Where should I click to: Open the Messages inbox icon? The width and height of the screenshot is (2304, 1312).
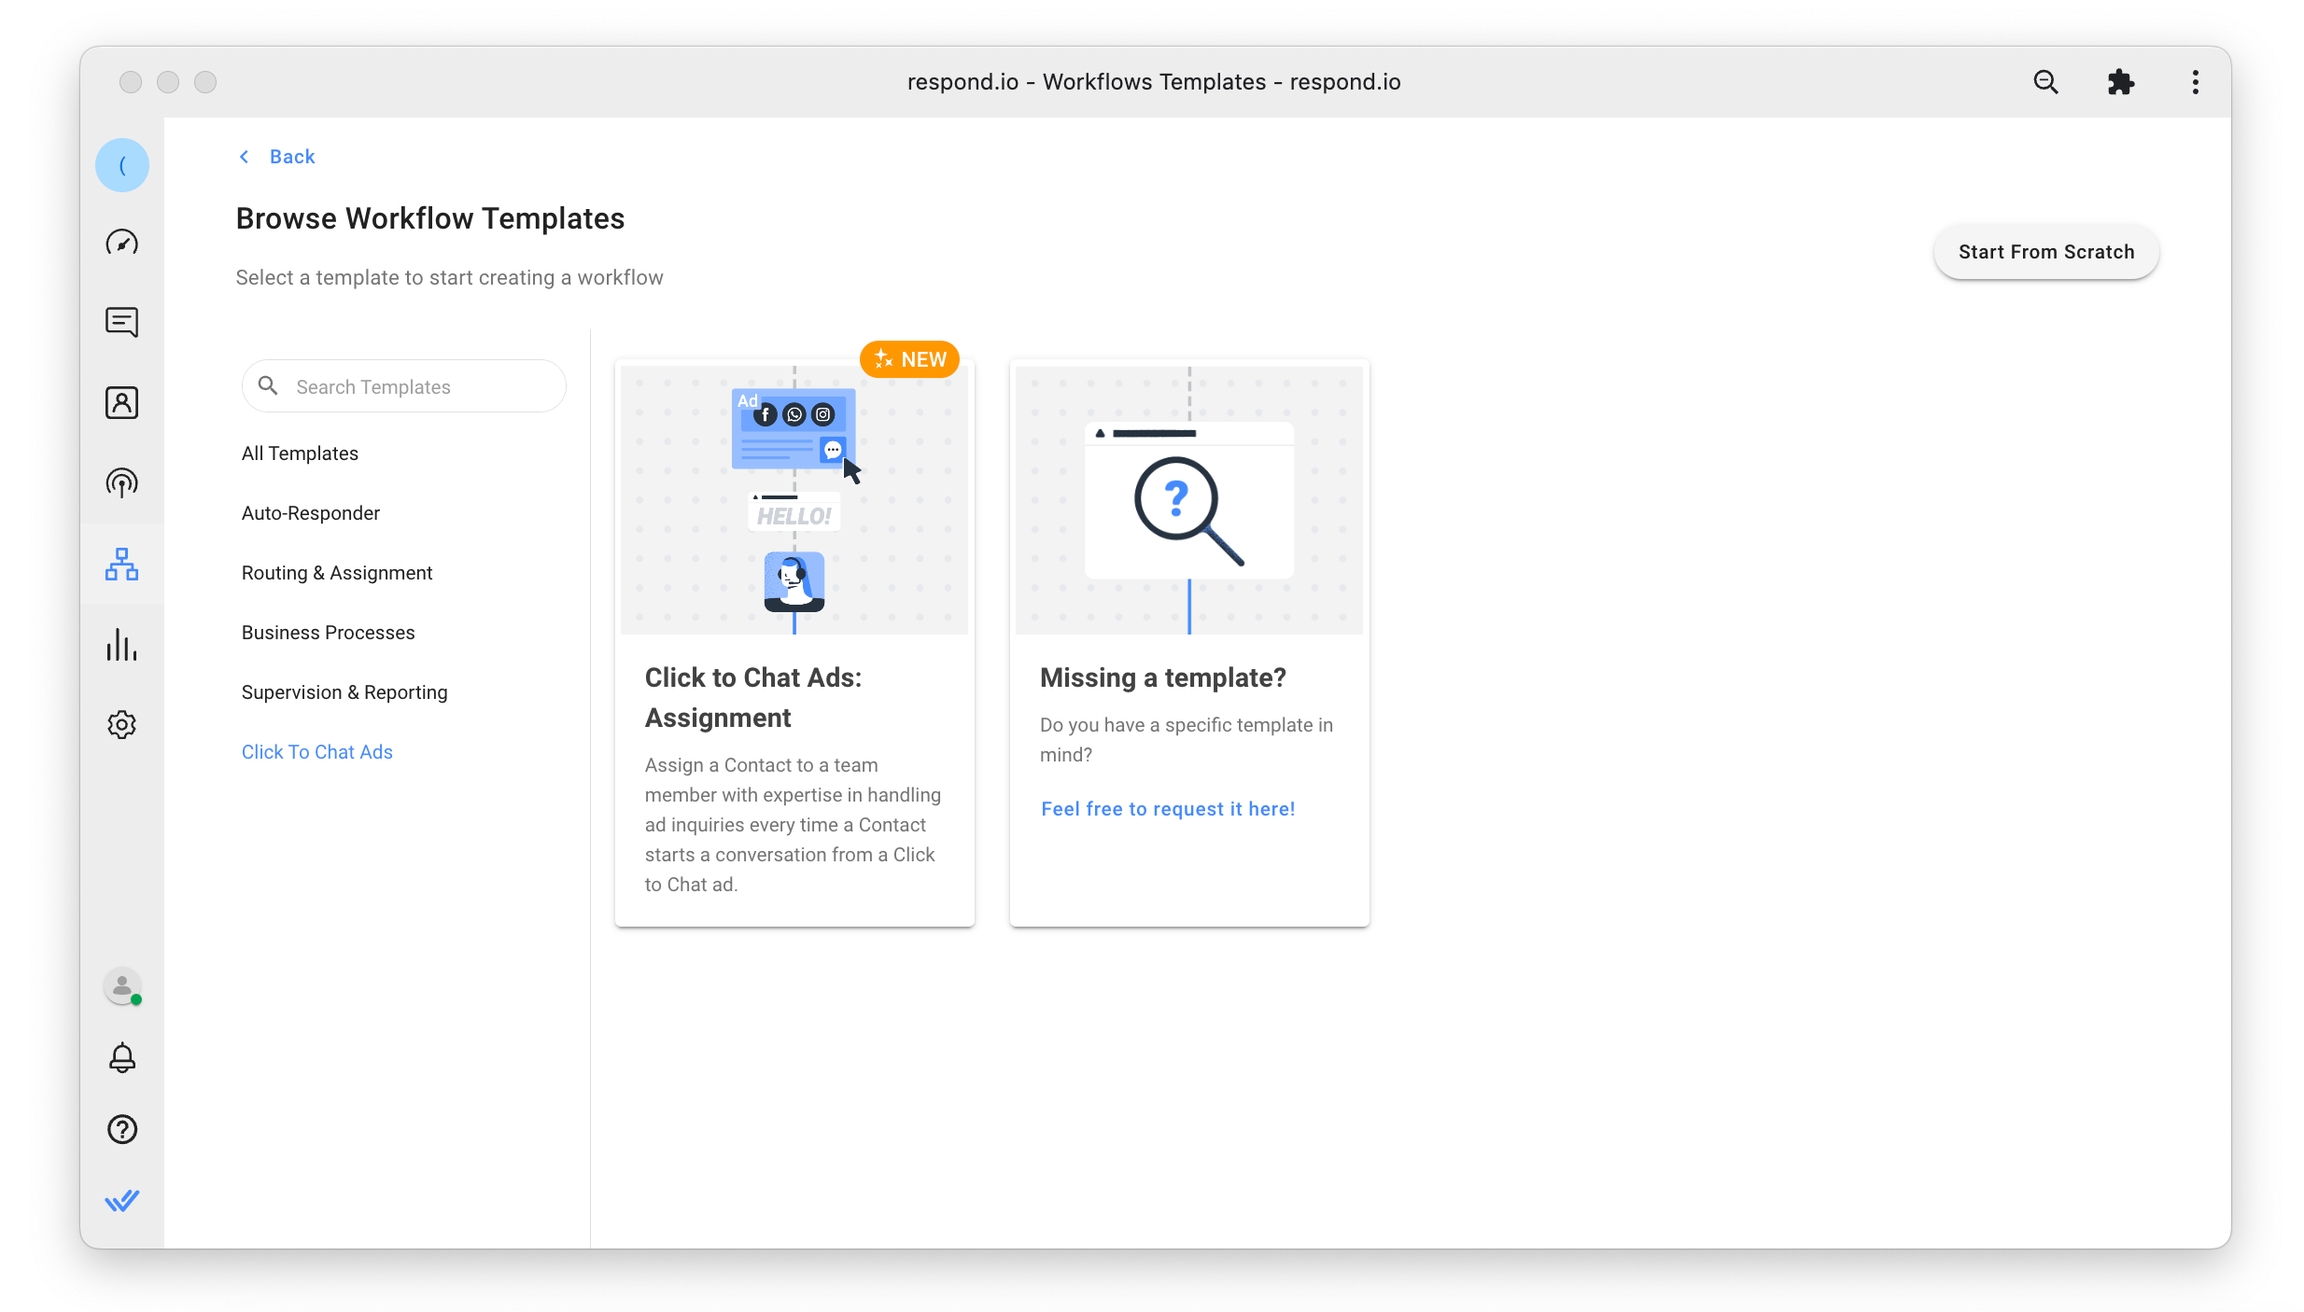coord(122,322)
